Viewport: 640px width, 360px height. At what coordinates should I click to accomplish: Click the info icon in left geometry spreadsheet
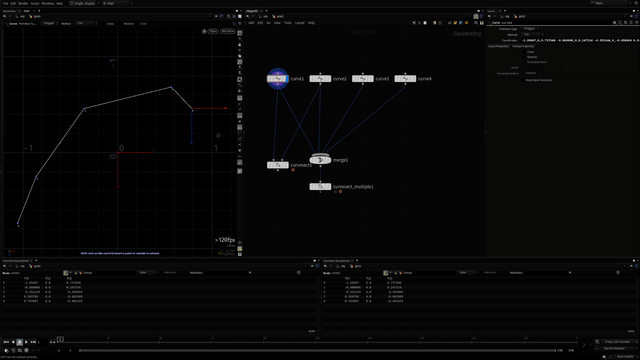298,273
